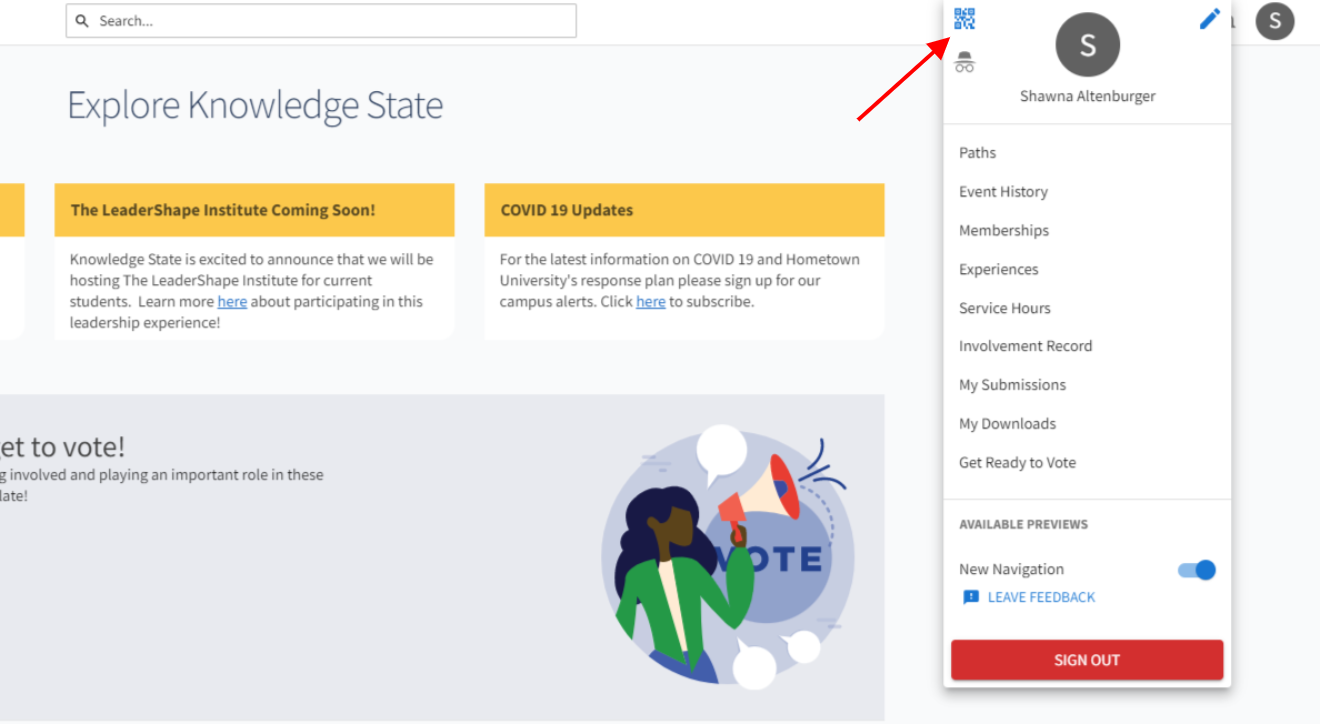The width and height of the screenshot is (1320, 724).
Task: Click into the Search input field
Action: (x=321, y=21)
